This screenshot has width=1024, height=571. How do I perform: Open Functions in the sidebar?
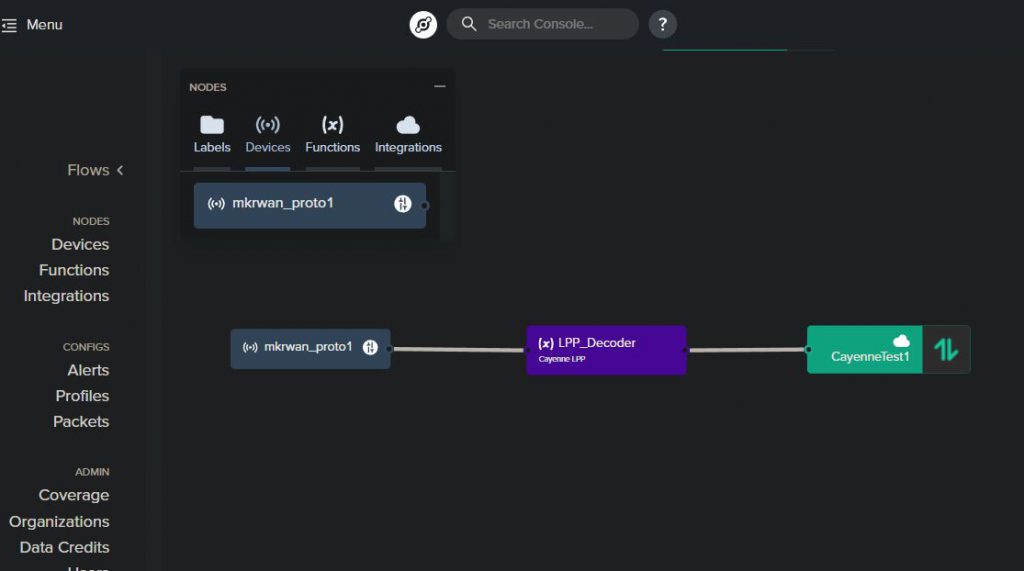(74, 270)
